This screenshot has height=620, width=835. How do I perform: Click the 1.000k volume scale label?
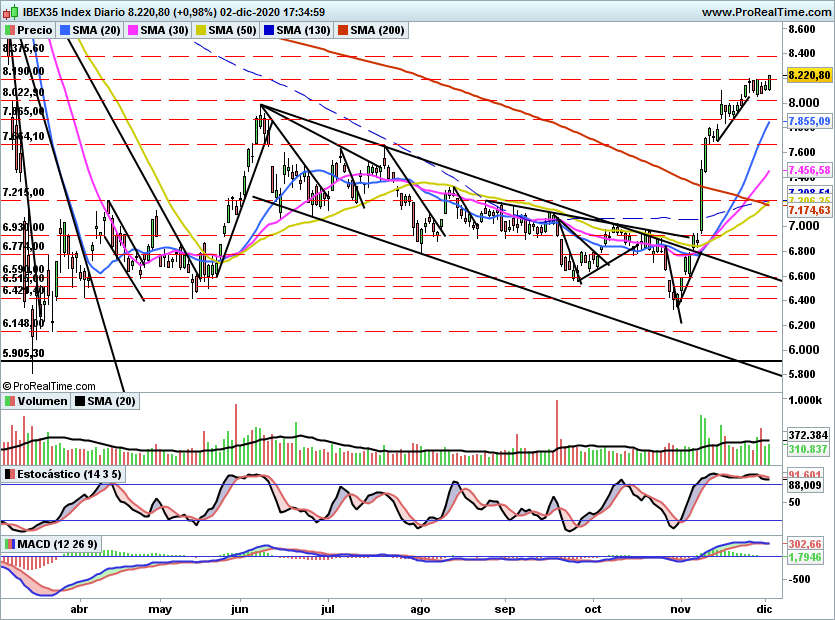click(x=805, y=400)
